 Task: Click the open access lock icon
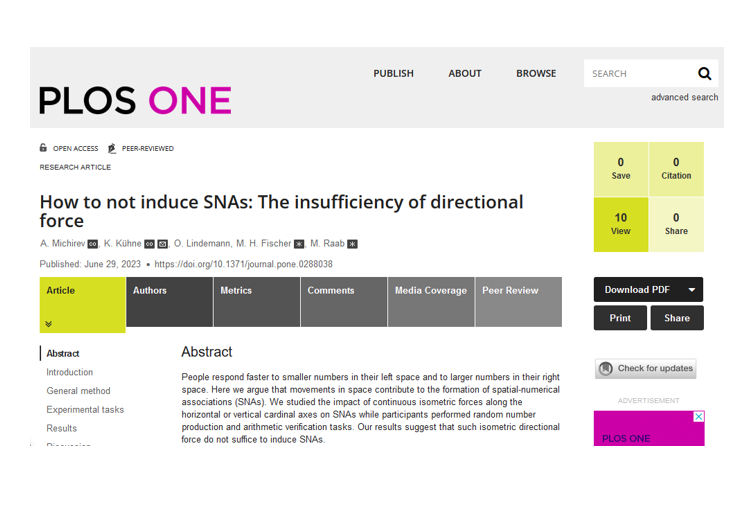(x=44, y=148)
